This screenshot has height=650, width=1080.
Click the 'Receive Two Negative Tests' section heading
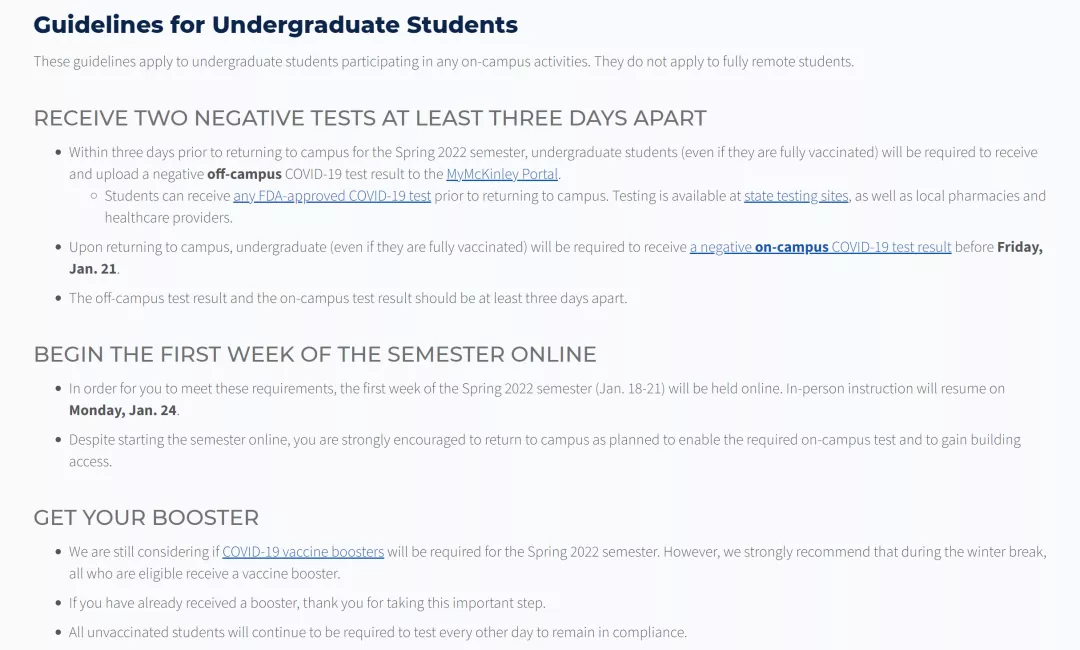click(x=370, y=118)
